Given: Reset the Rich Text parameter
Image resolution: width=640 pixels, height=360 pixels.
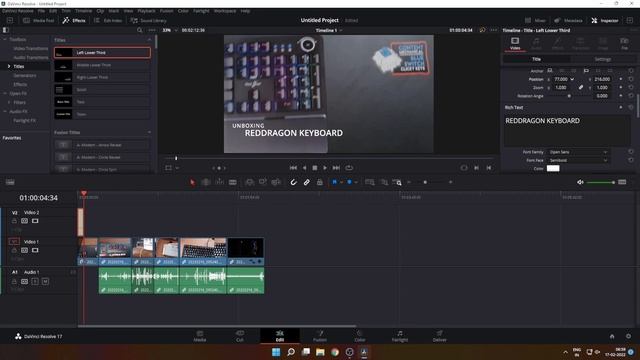Looking at the screenshot, I should click(x=631, y=107).
